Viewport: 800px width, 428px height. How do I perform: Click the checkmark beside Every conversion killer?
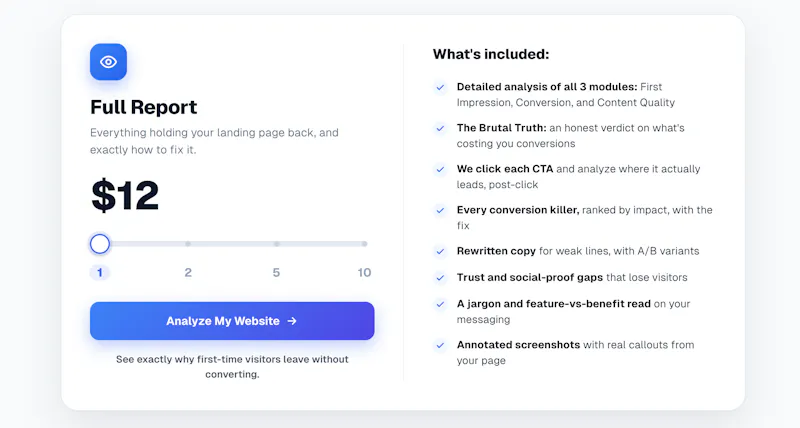coord(440,210)
